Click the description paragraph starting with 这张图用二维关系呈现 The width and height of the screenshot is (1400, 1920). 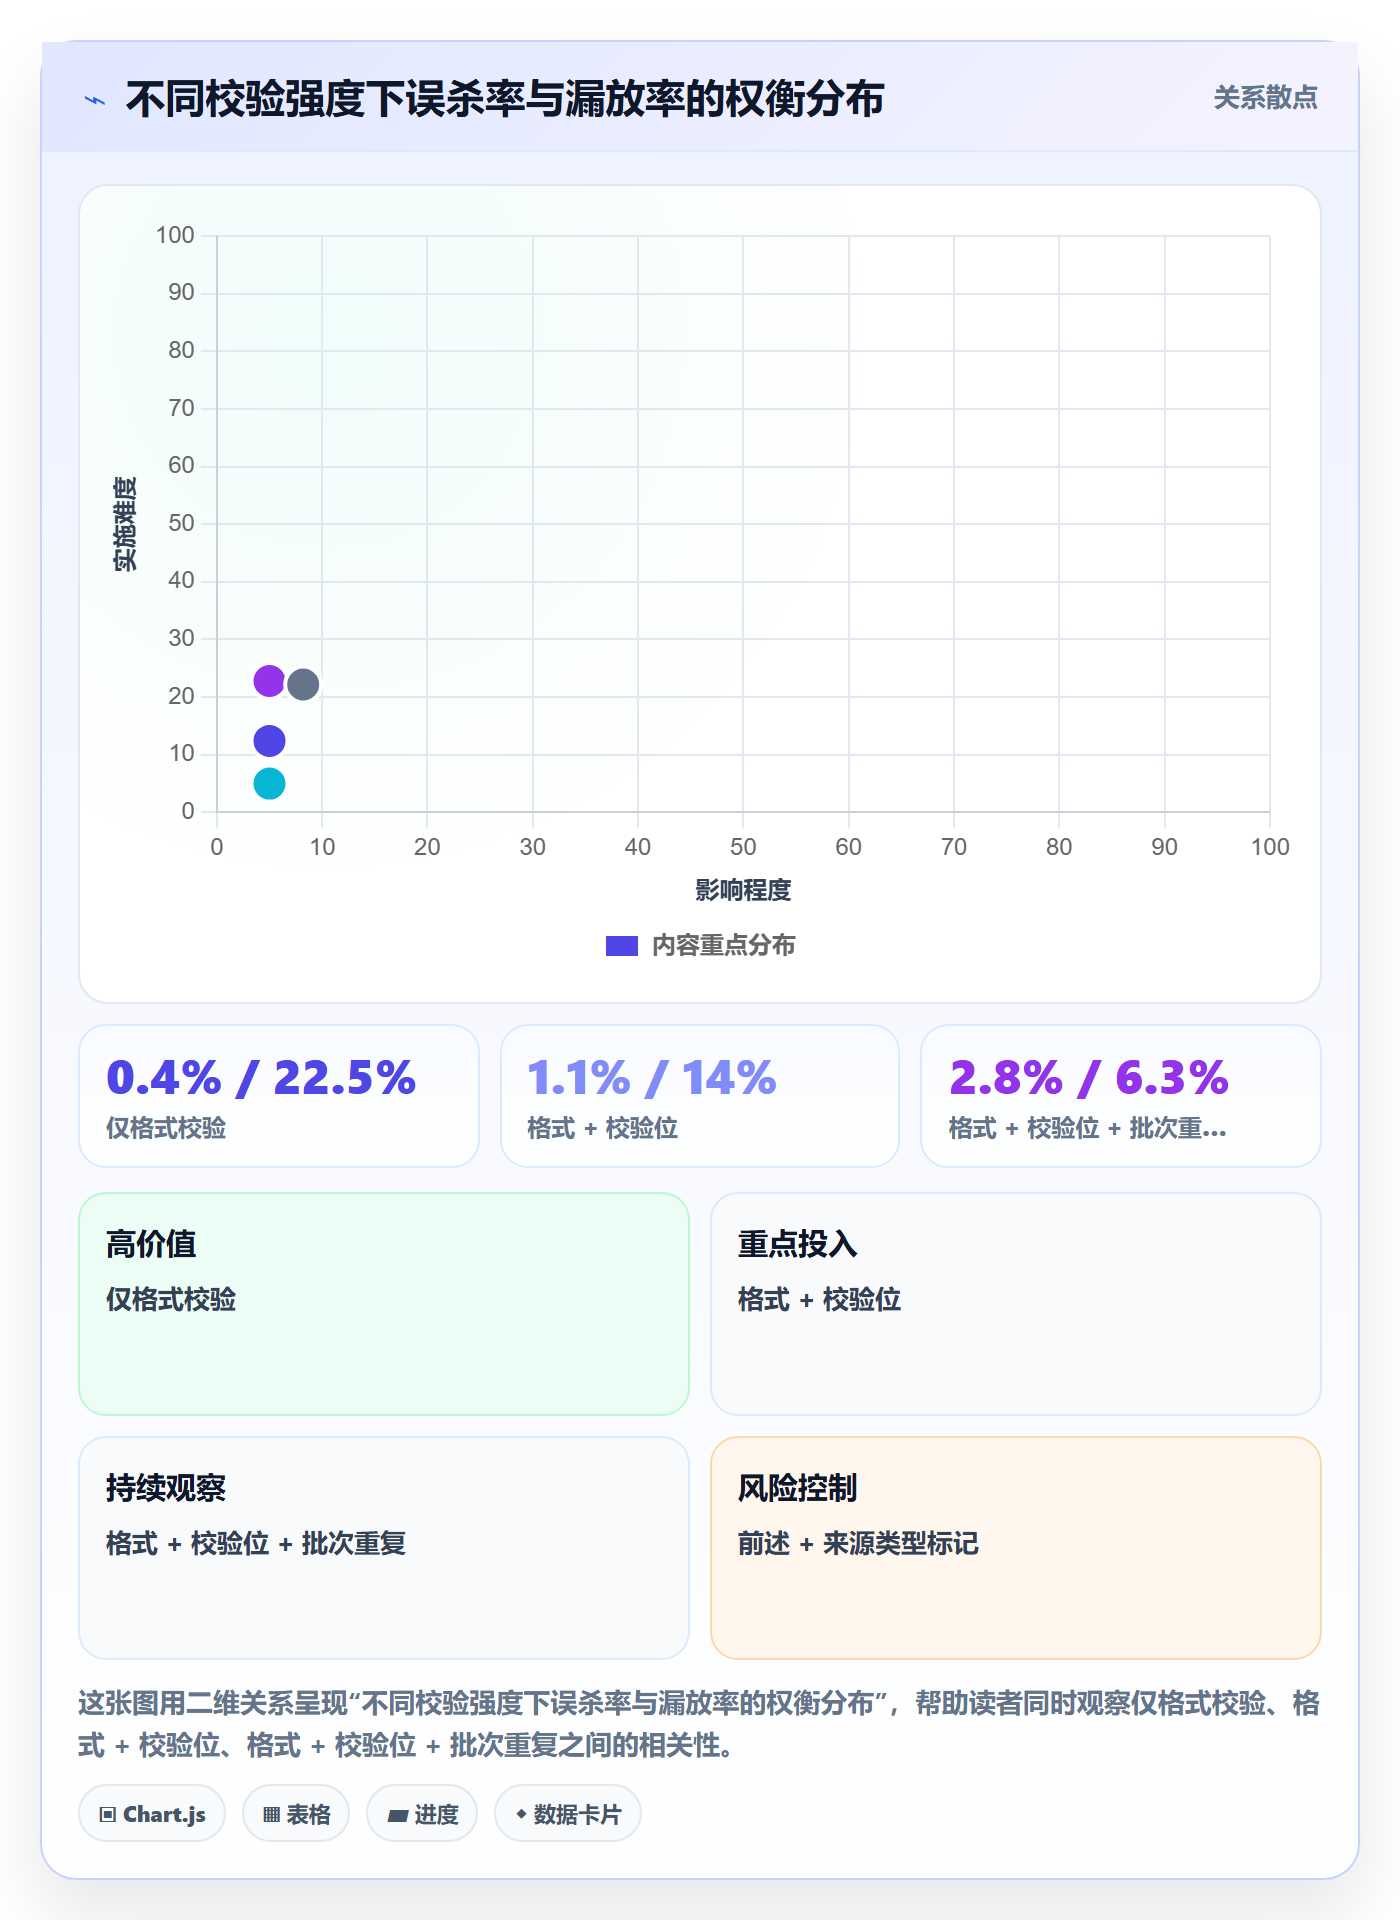click(x=699, y=1724)
